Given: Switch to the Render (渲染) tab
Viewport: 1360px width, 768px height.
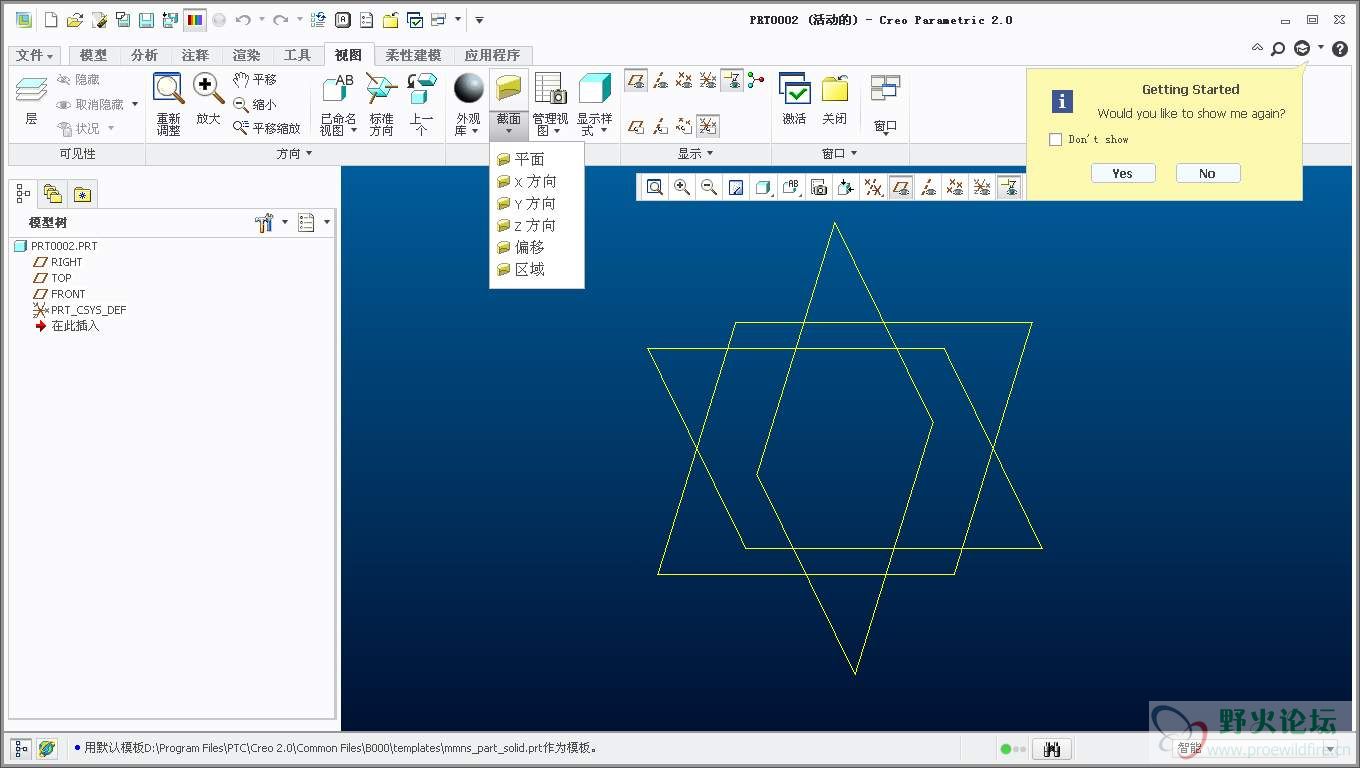Looking at the screenshot, I should [x=246, y=55].
